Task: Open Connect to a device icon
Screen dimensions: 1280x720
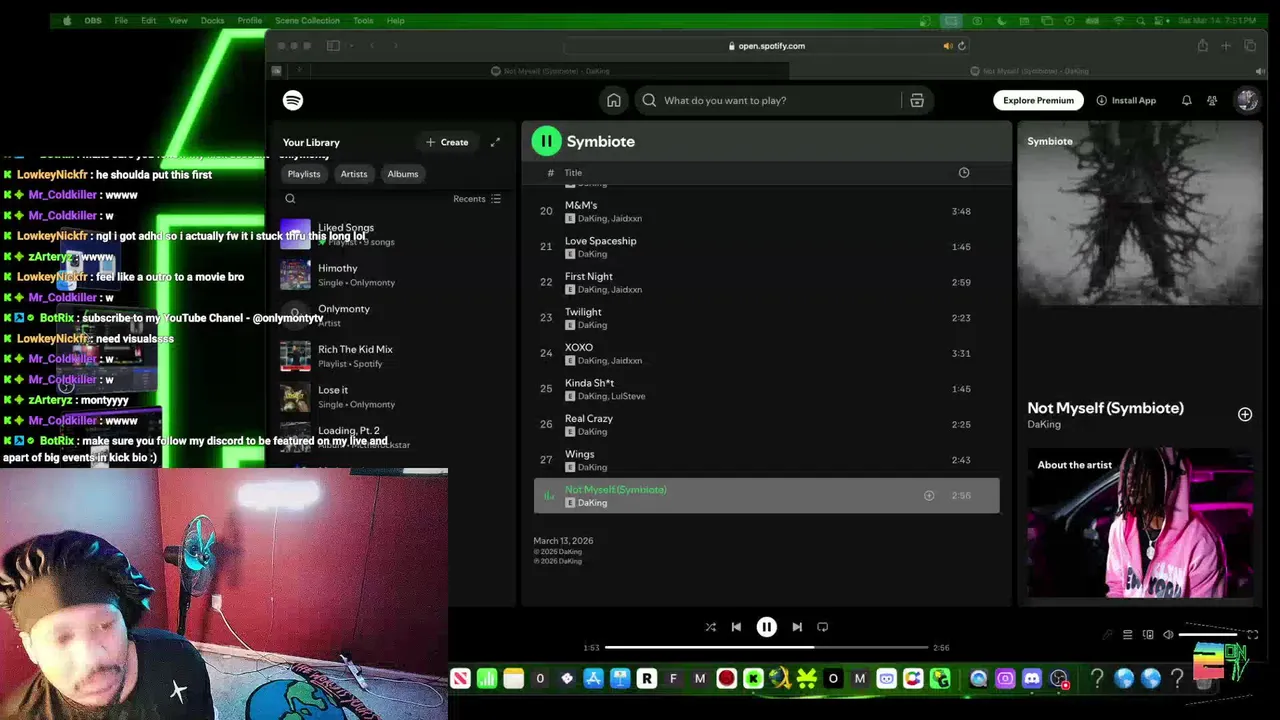Action: click(1148, 635)
